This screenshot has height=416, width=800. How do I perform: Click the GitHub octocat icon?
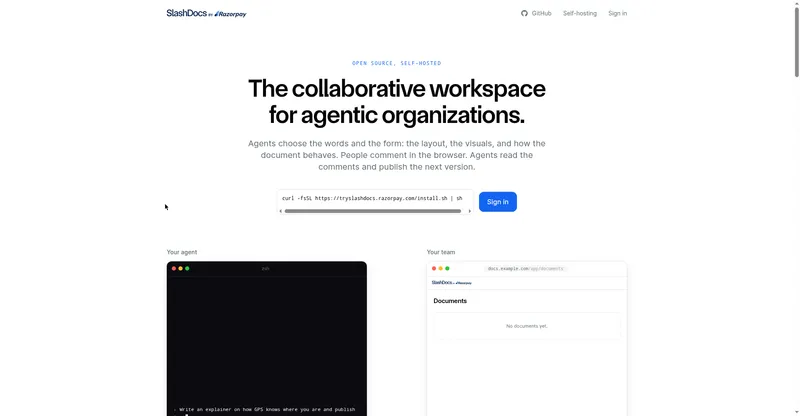(x=524, y=13)
